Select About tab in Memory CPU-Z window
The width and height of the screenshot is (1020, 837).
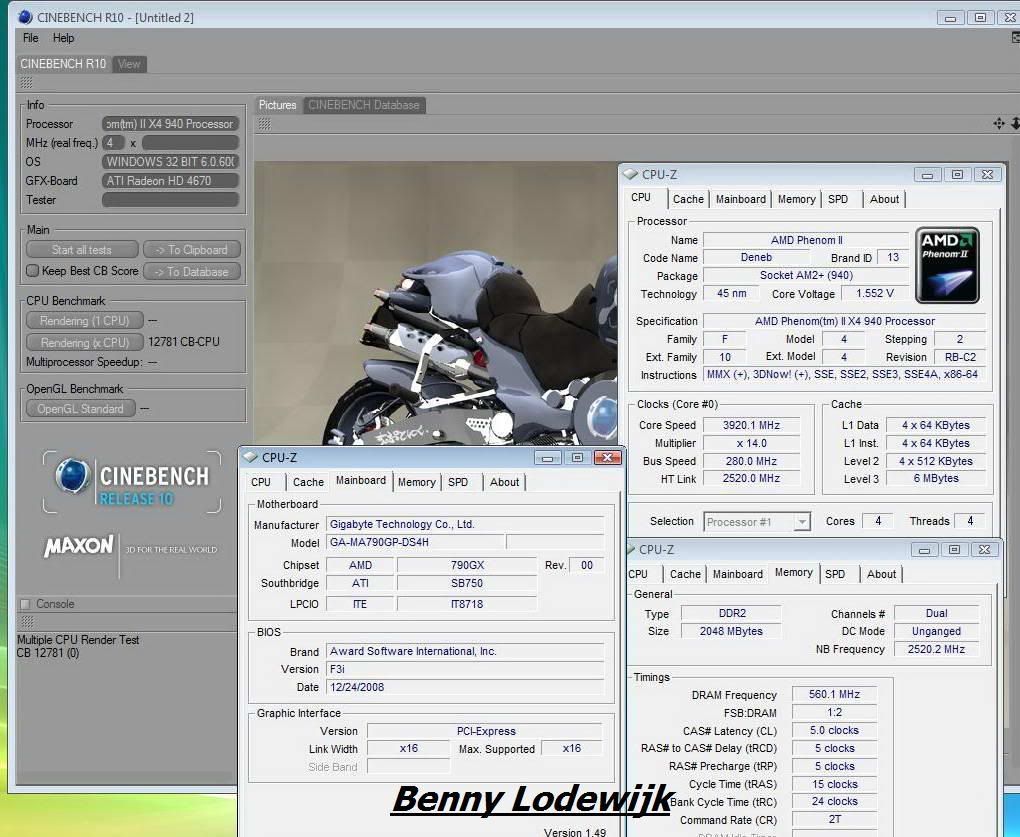tap(881, 574)
